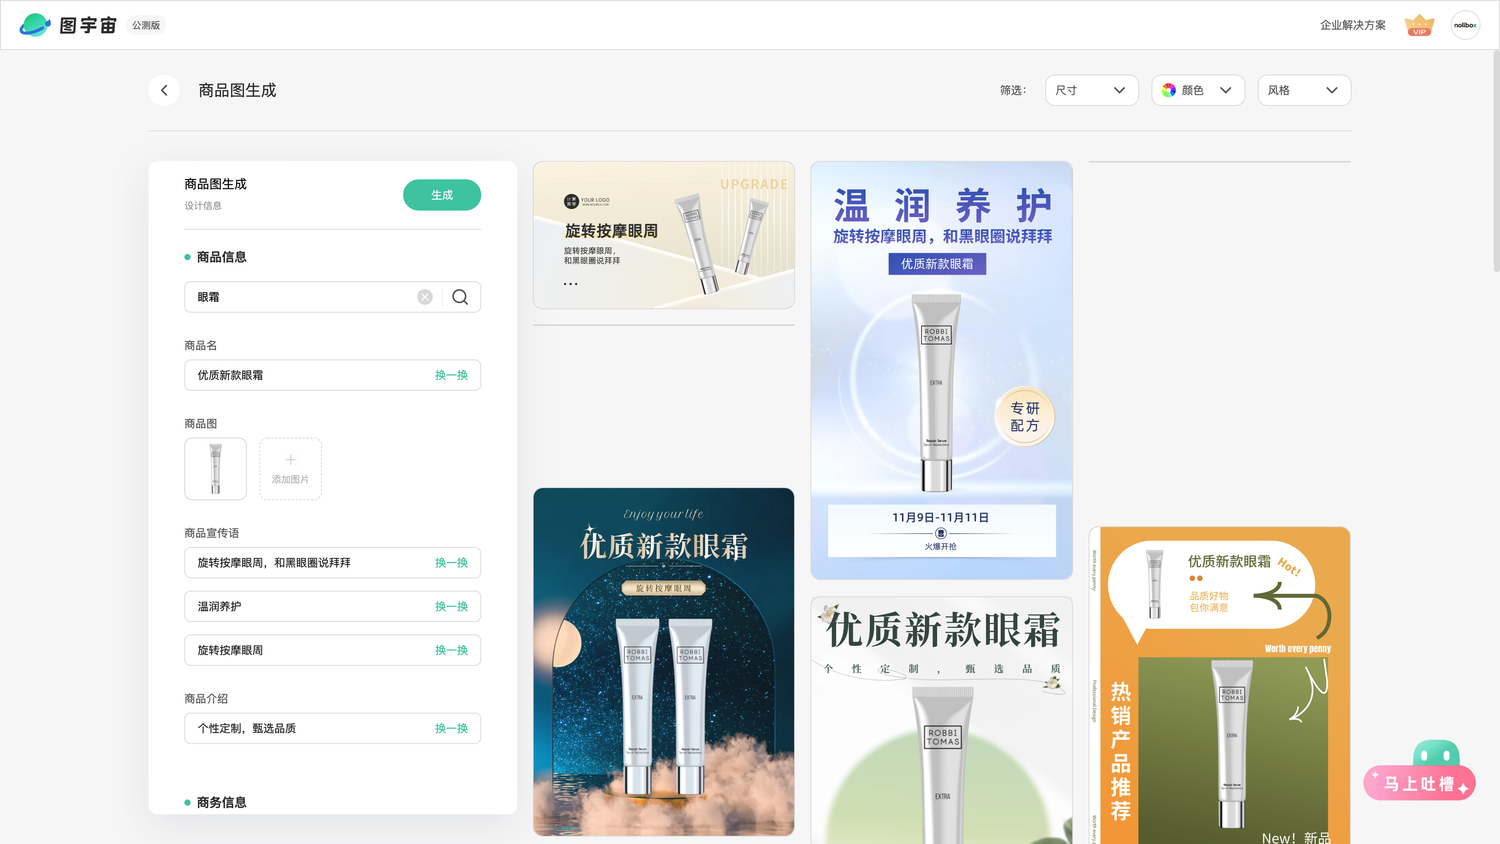
Task: Open the dark starry 优质新款眼霜 poster
Action: [x=664, y=662]
